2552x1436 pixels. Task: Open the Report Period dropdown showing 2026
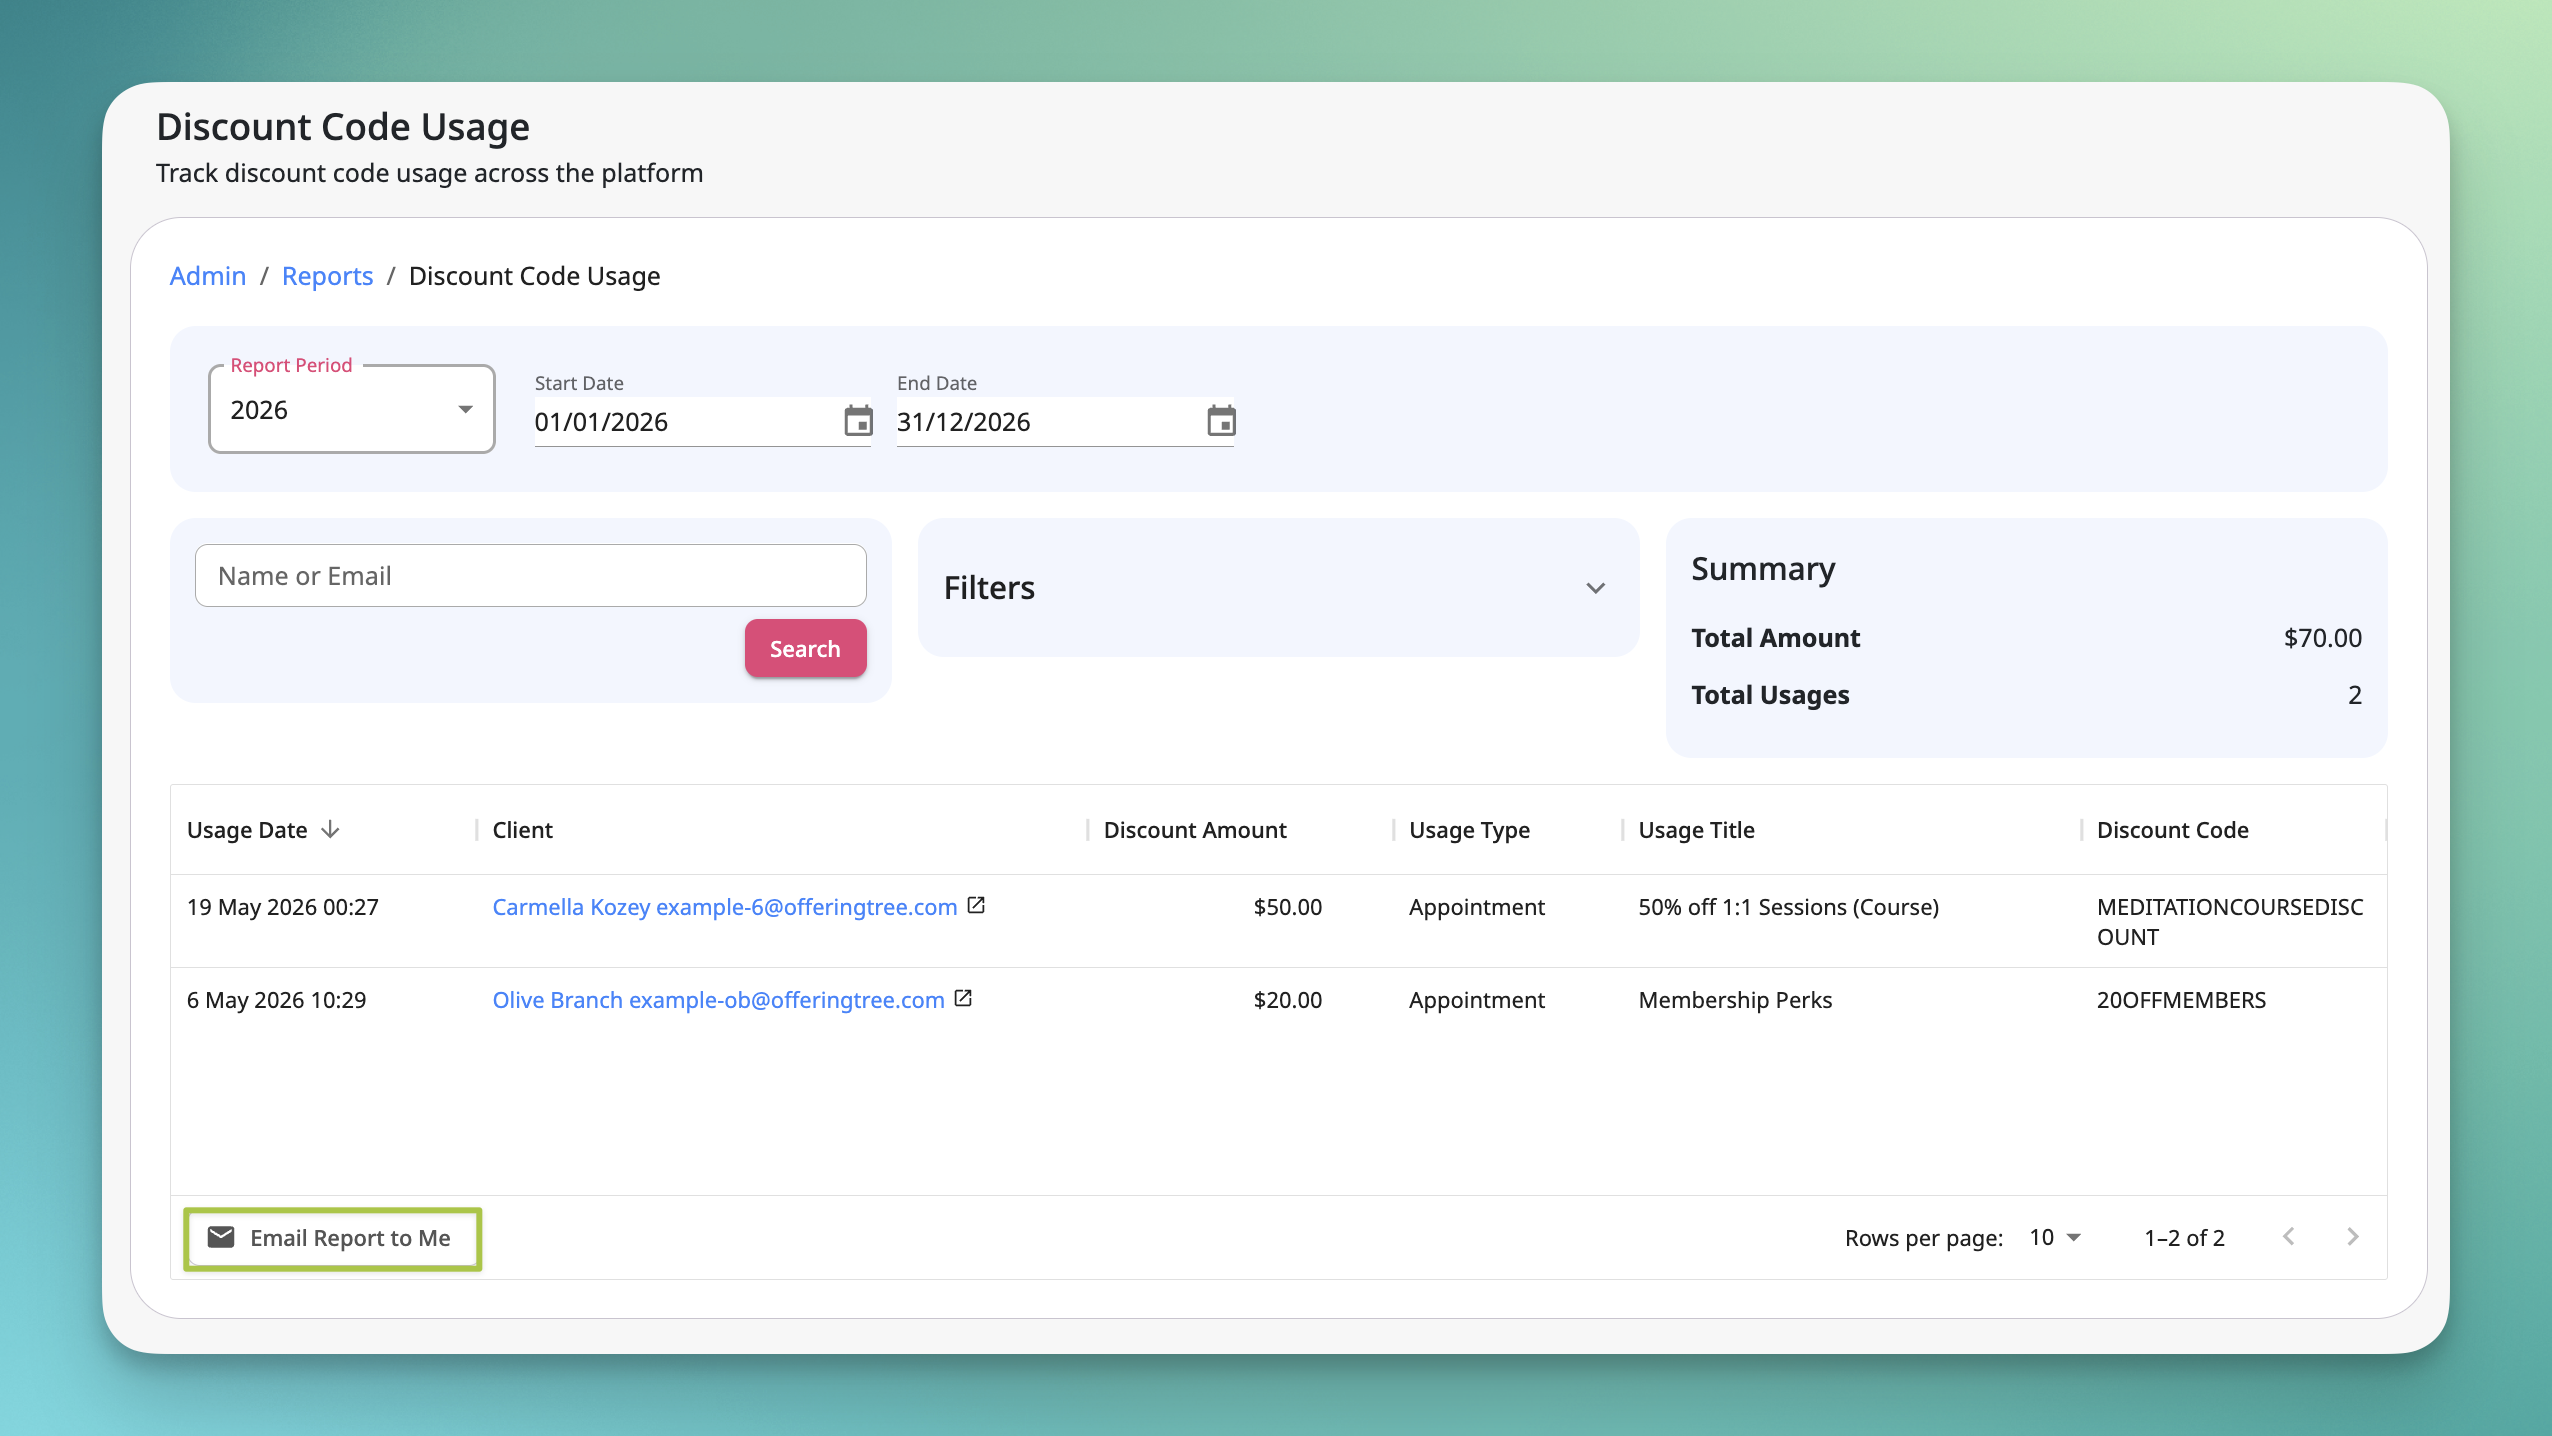[352, 410]
